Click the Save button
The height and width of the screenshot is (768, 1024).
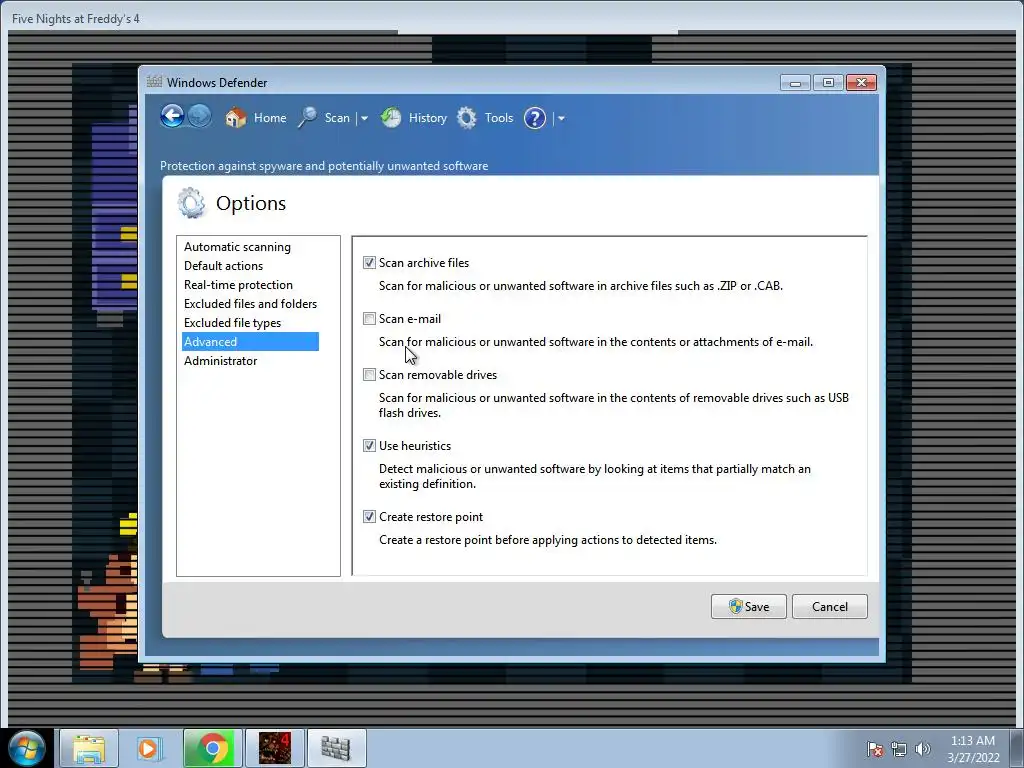[x=748, y=607]
